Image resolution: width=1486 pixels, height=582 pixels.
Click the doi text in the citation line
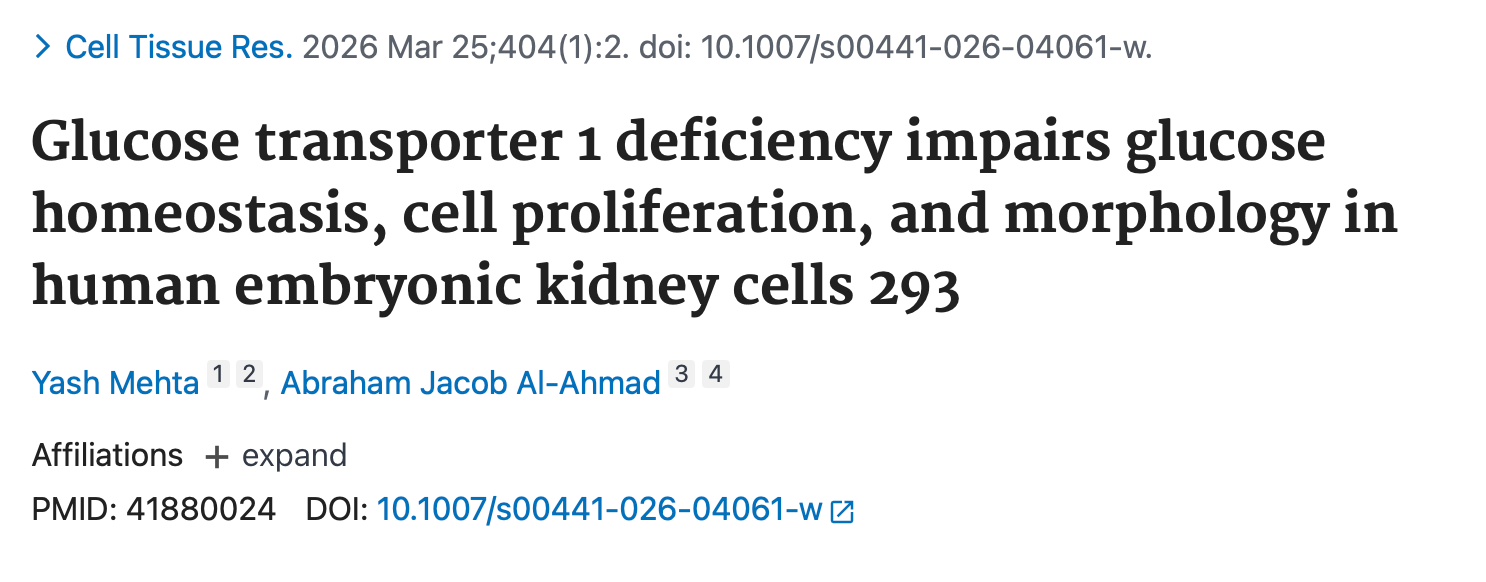[x=926, y=47]
